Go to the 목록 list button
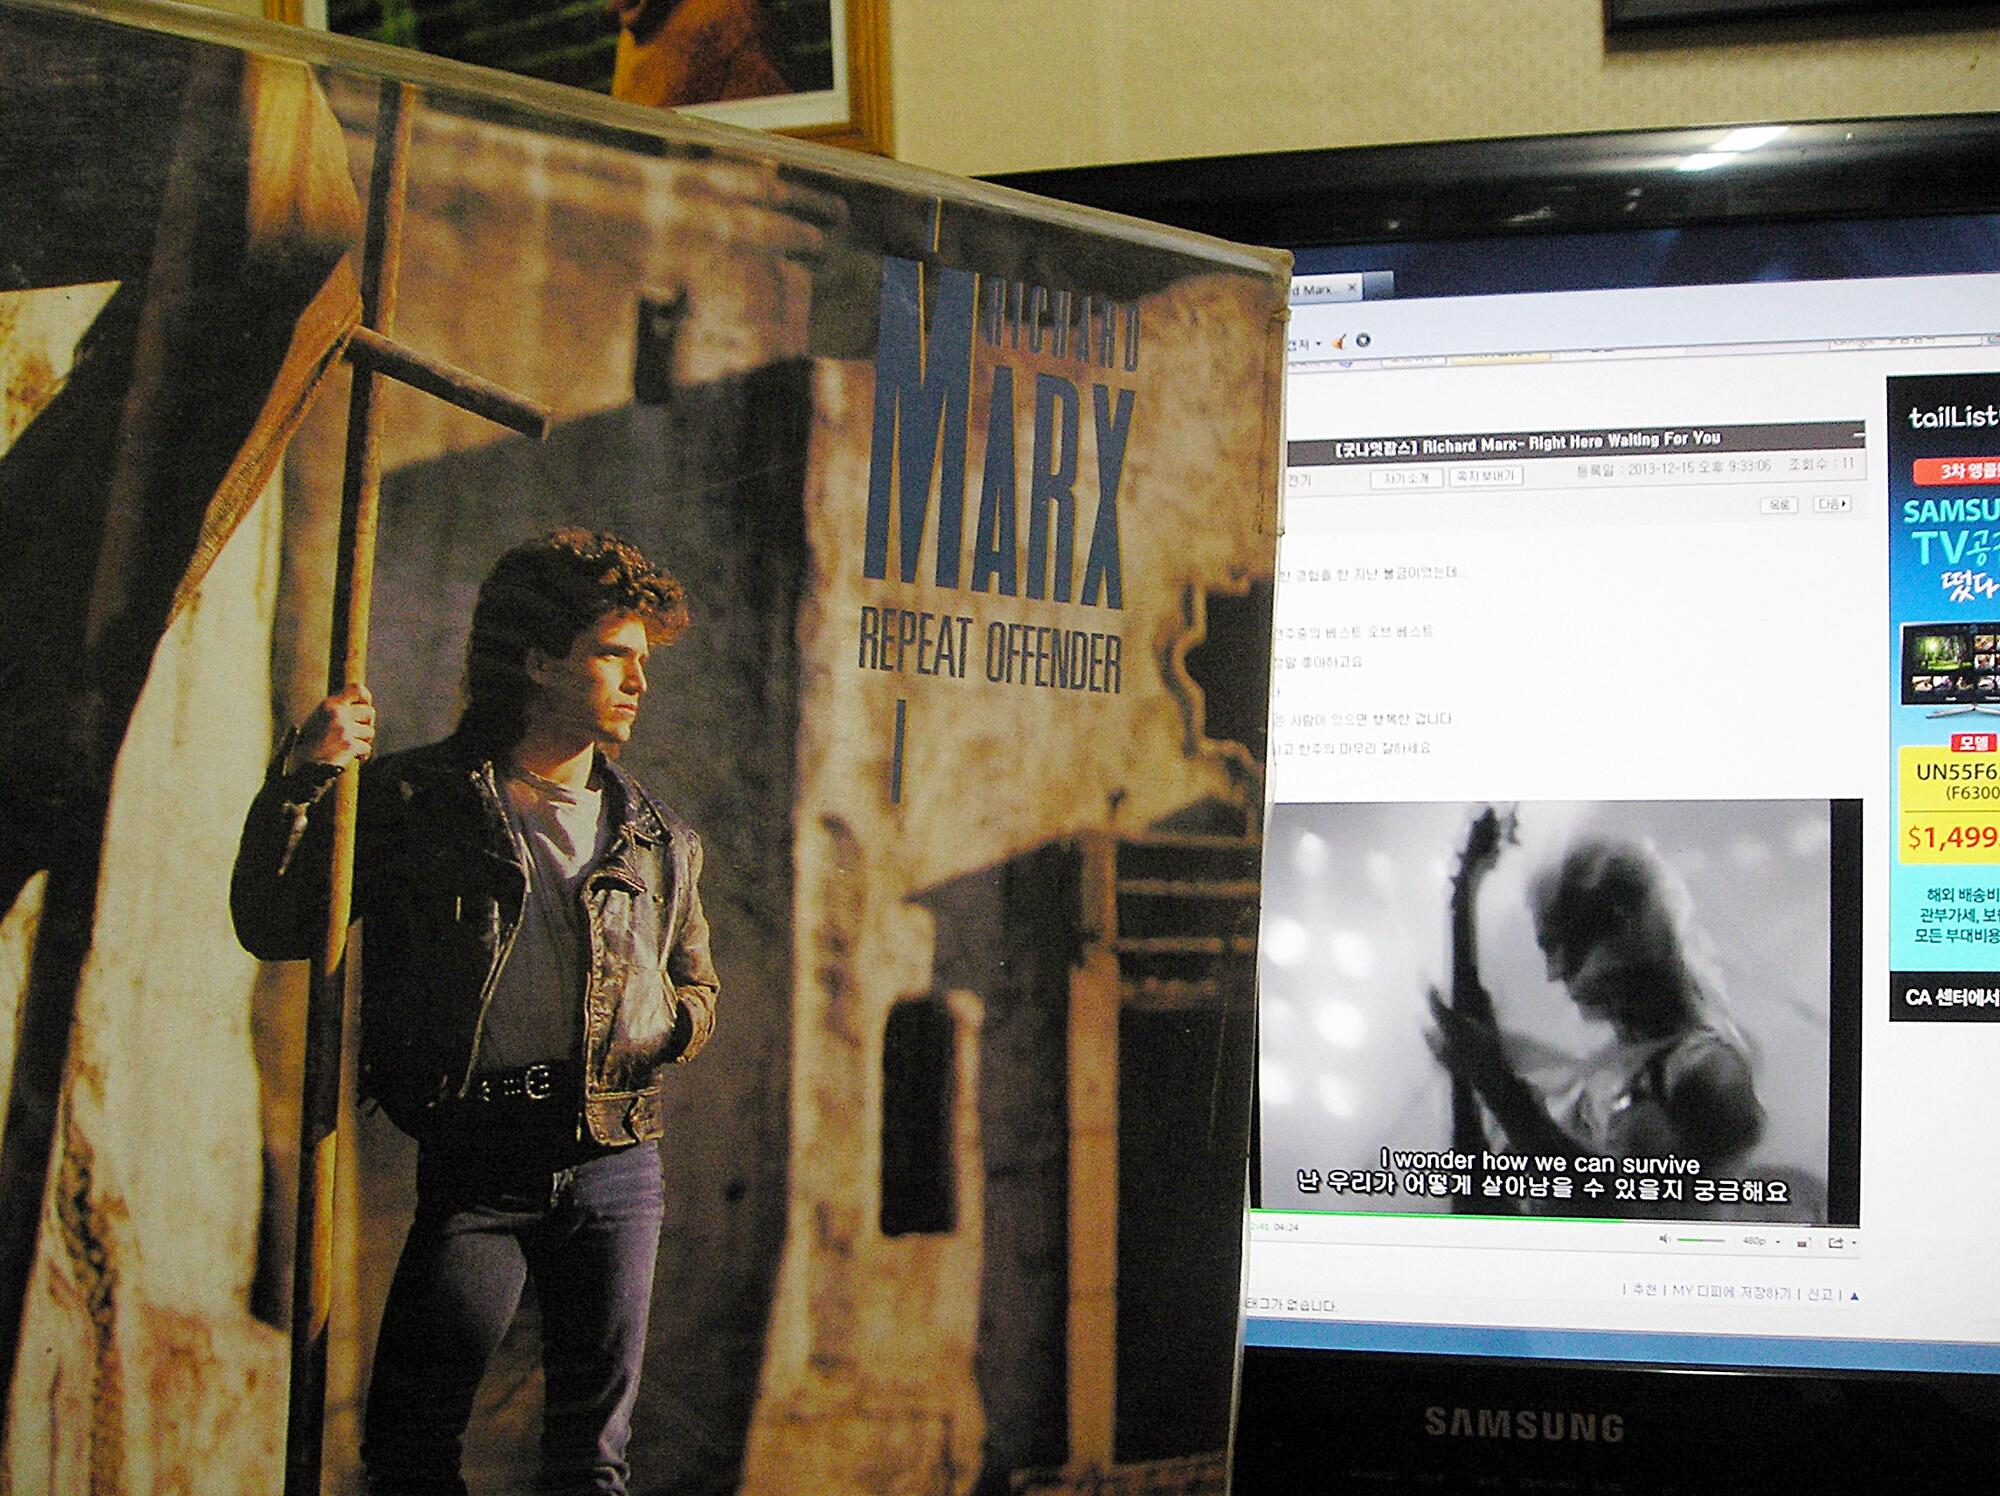The width and height of the screenshot is (2000, 1496). click(x=1779, y=505)
